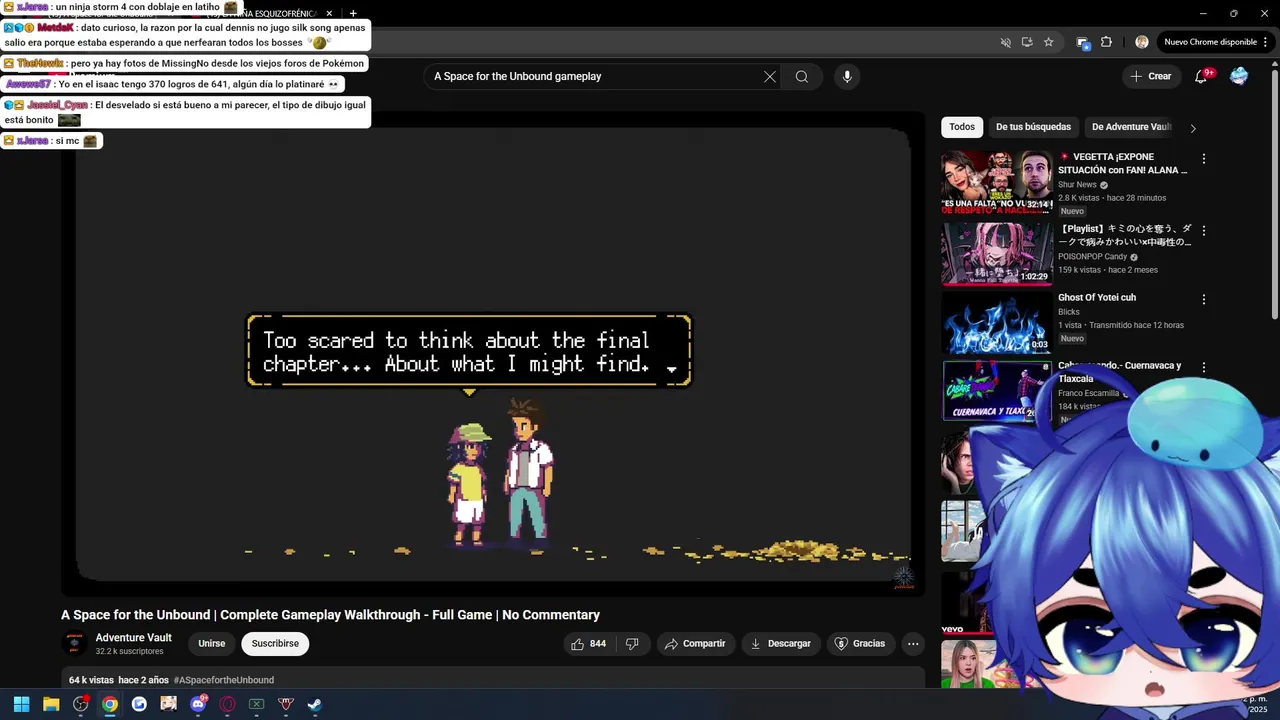Dislike the video with thumbs down
The height and width of the screenshot is (720, 1280).
[632, 644]
